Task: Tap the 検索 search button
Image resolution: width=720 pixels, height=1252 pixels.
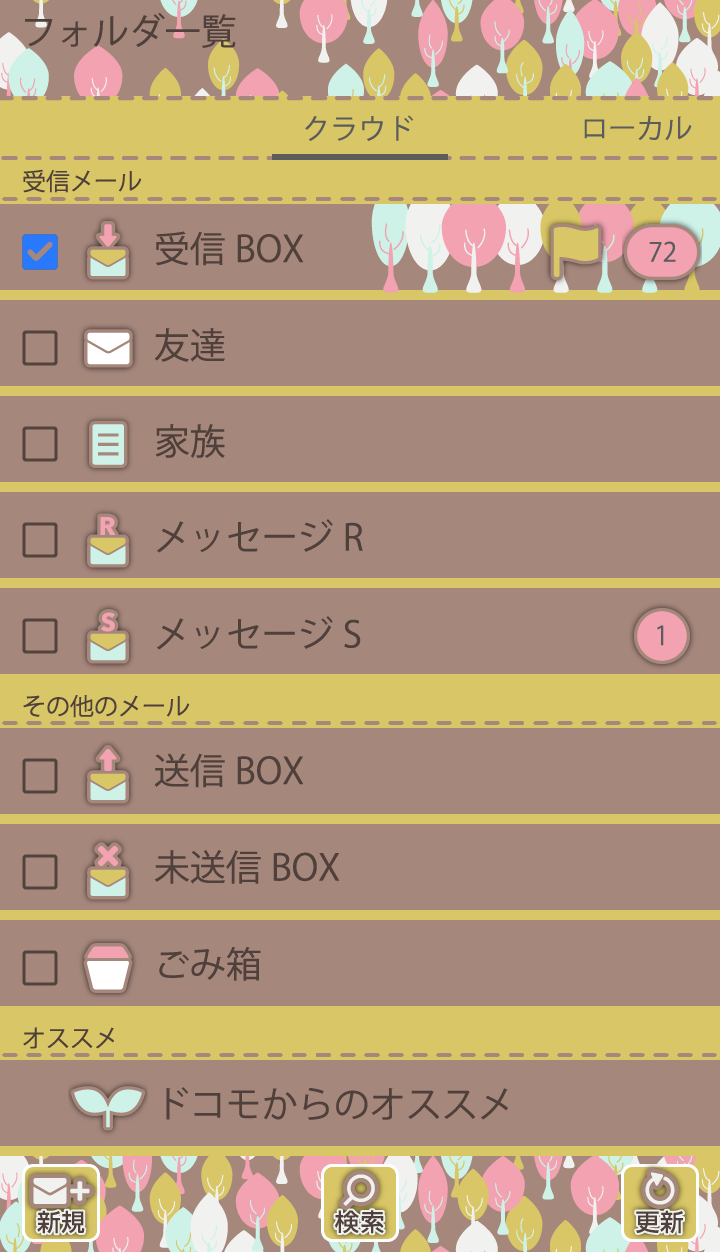Action: 360,1203
